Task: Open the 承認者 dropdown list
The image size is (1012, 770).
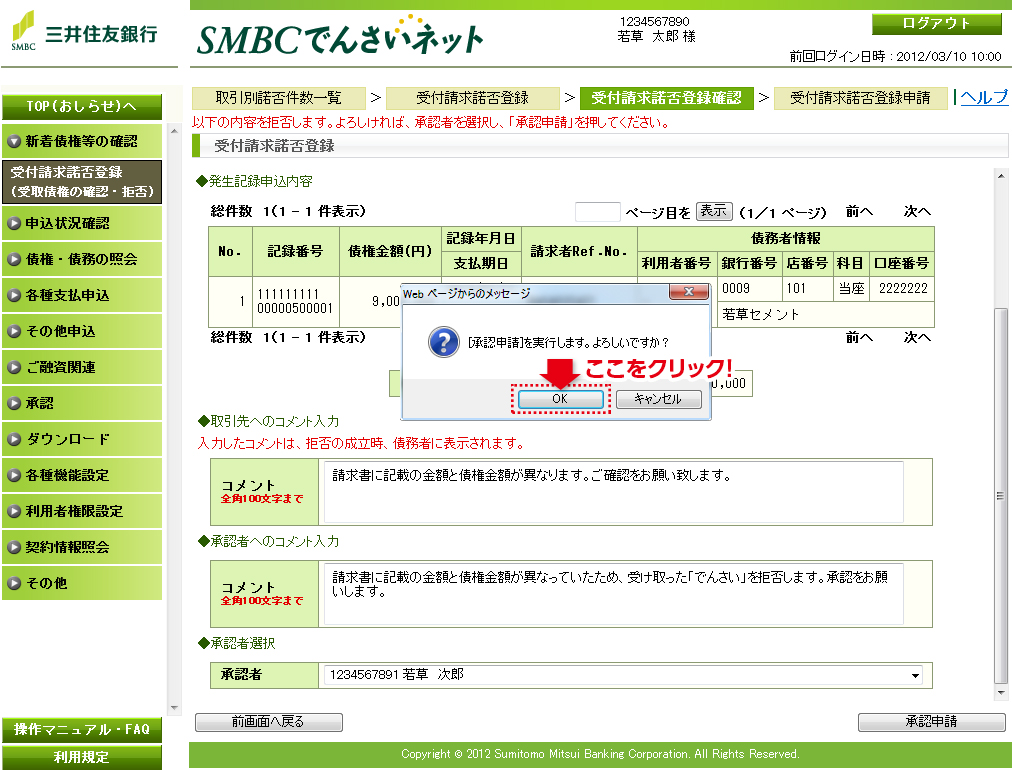Action: (623, 675)
